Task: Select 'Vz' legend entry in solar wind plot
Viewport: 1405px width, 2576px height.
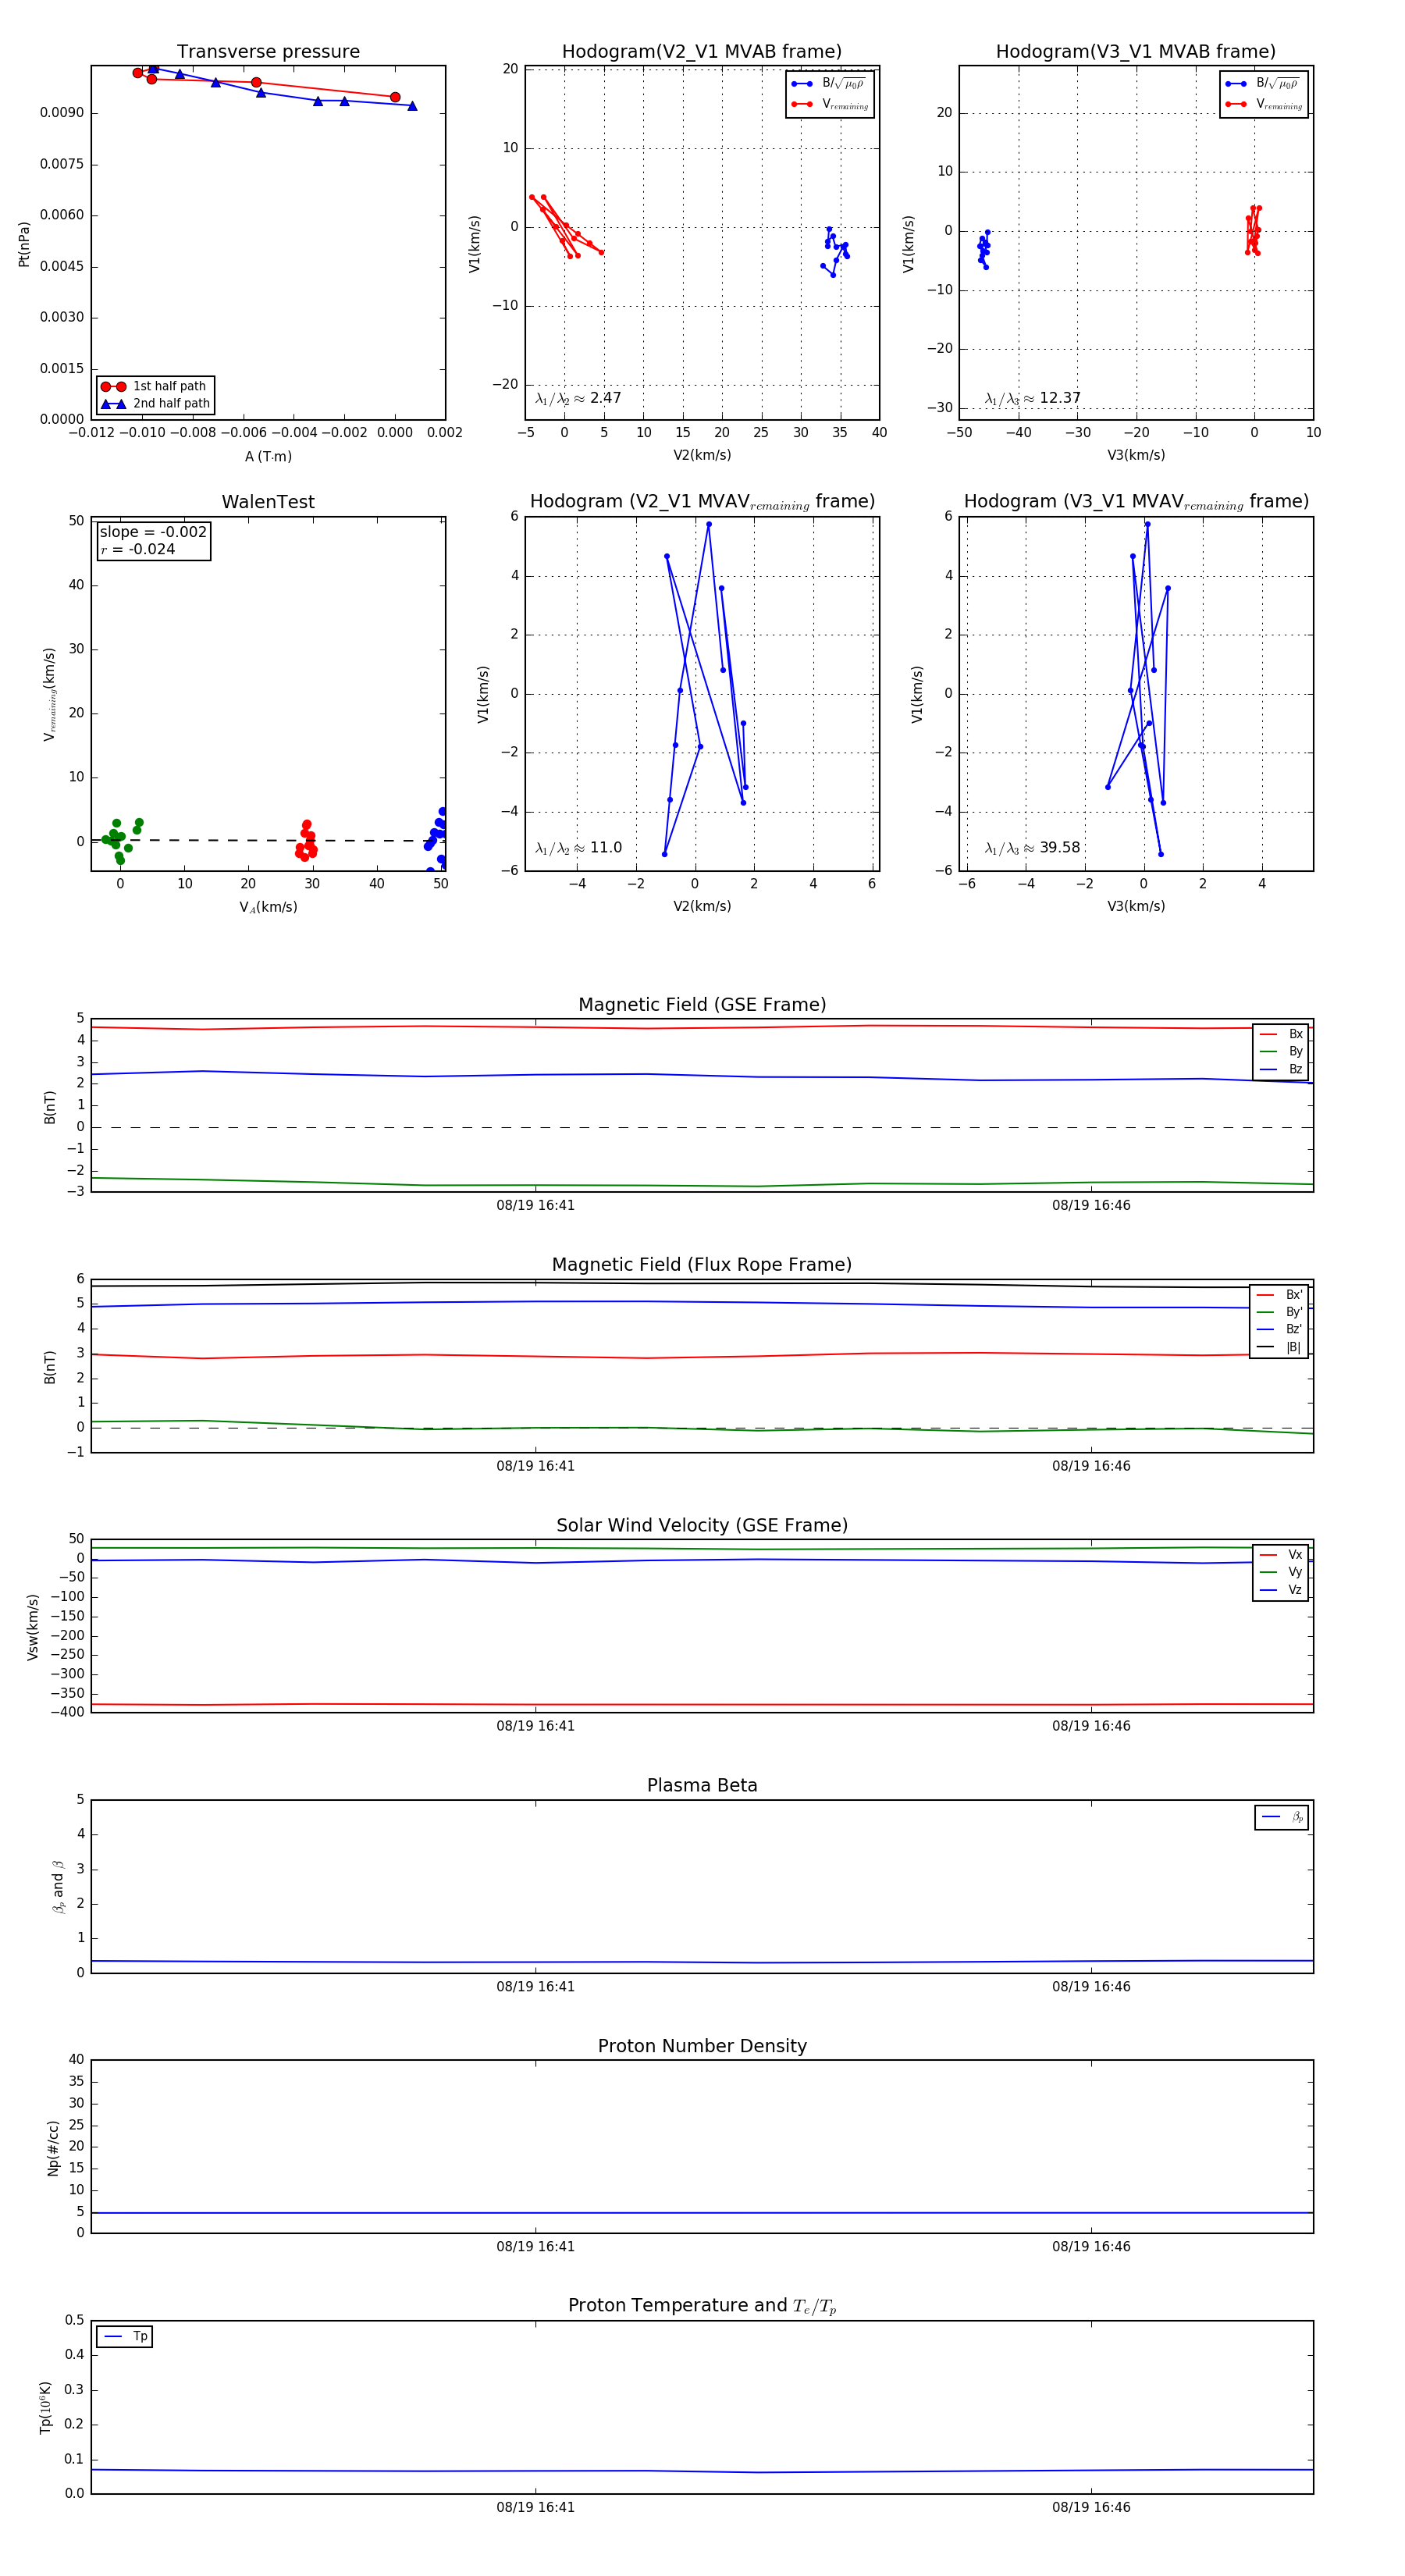Action: pyautogui.click(x=1281, y=1590)
